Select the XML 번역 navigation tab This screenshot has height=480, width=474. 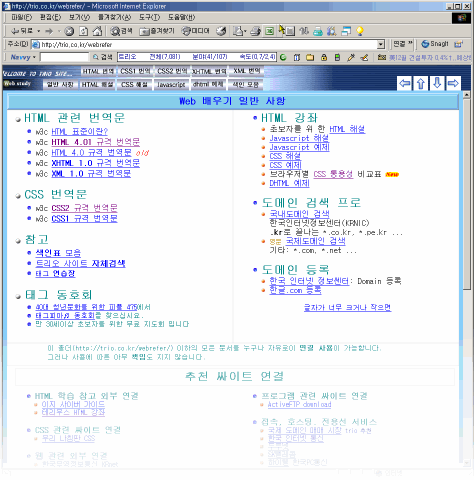(x=247, y=71)
